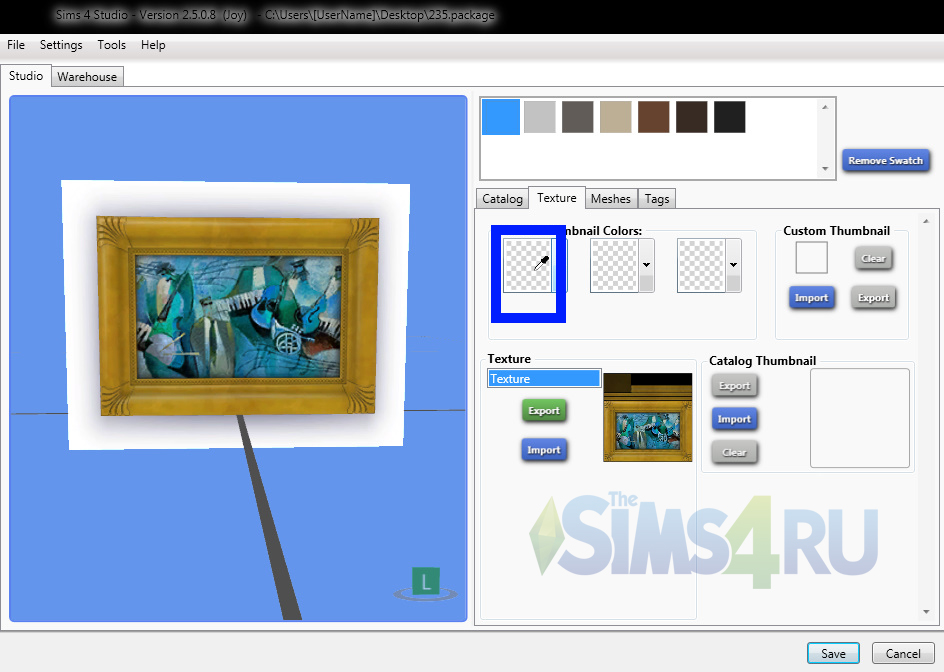Viewport: 944px width, 672px height.
Task: Open the third thumbnail color dropdown
Action: [733, 265]
